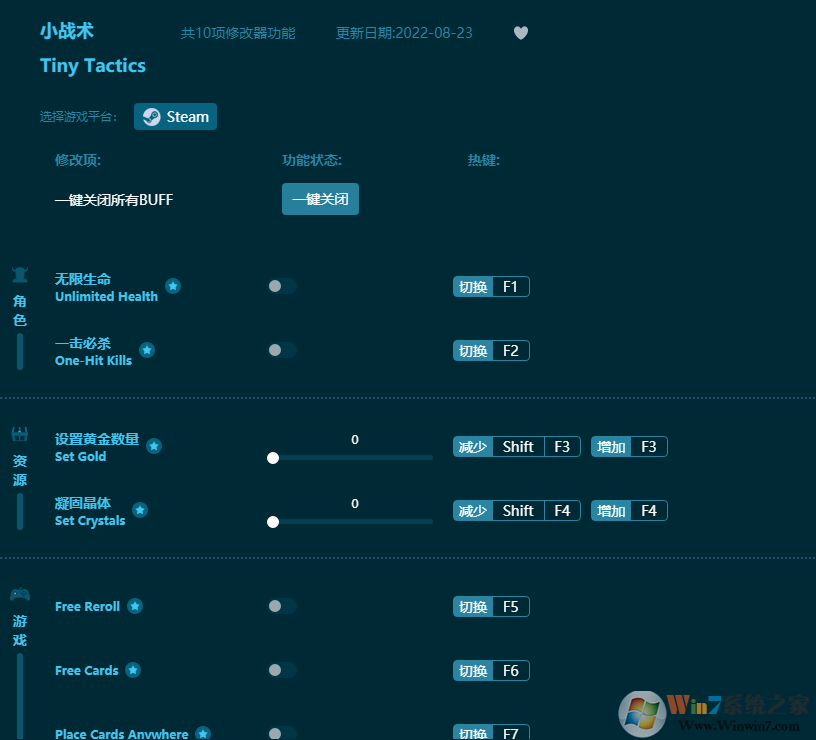This screenshot has height=740, width=816.
Task: Click the Set Gold slider handle
Action: 273,458
